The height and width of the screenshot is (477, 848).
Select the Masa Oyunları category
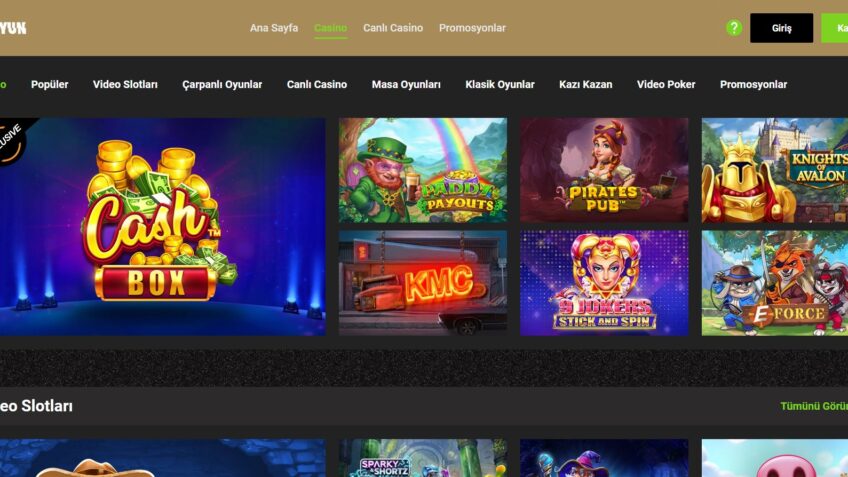[x=406, y=84]
